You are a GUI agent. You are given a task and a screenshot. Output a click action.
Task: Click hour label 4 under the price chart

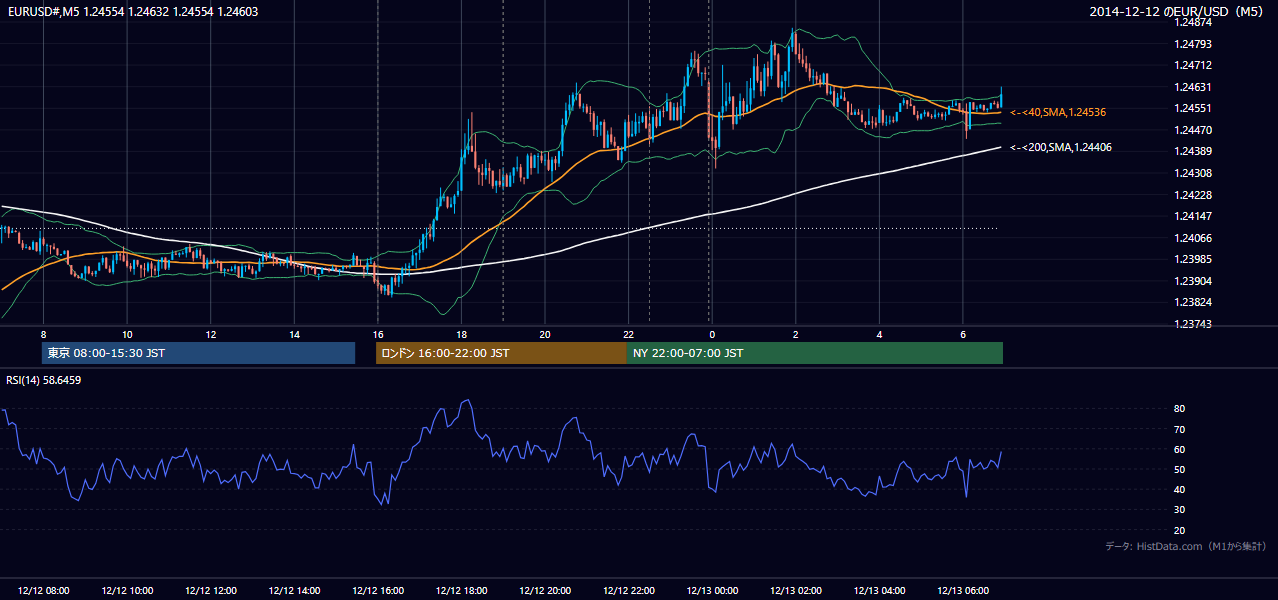point(879,333)
